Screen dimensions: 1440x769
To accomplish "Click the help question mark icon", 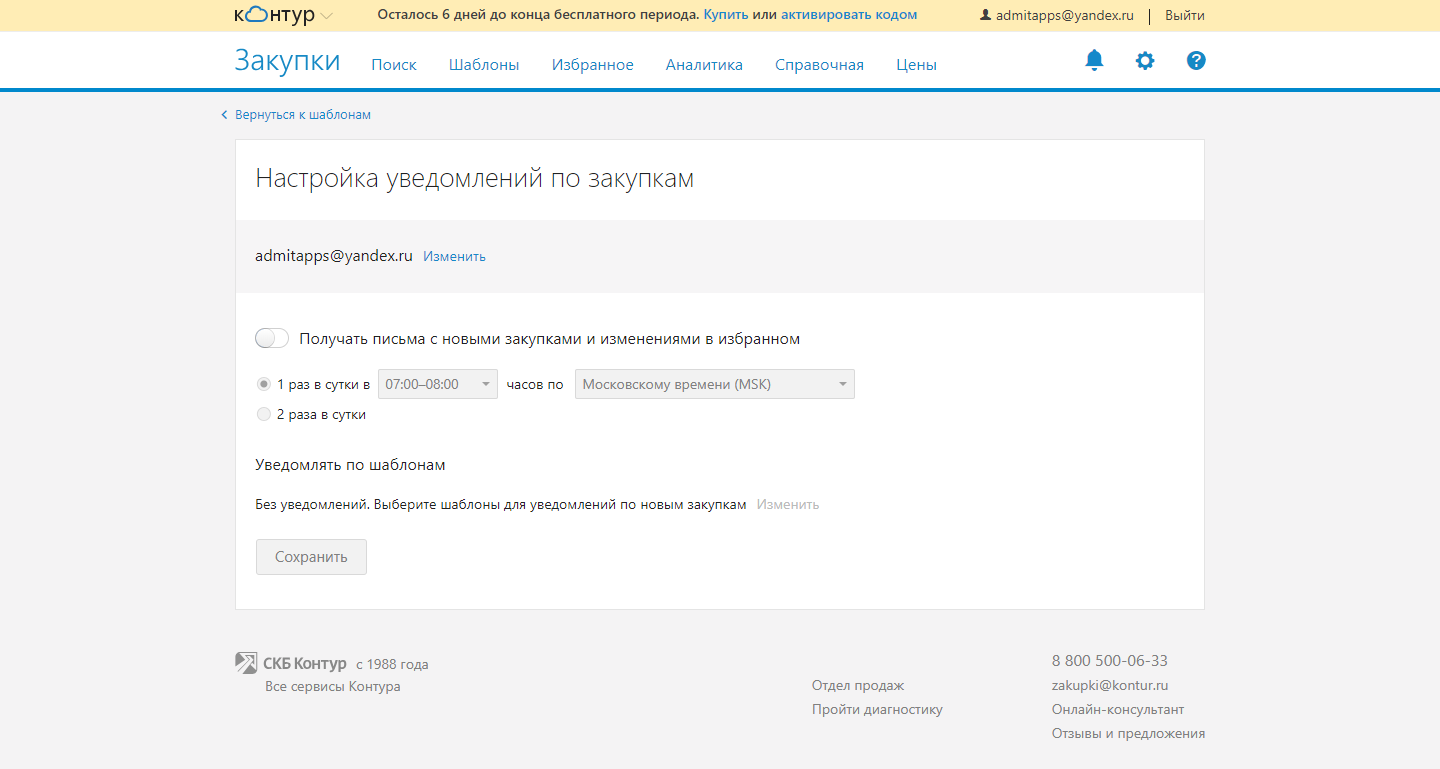I will 1196,61.
